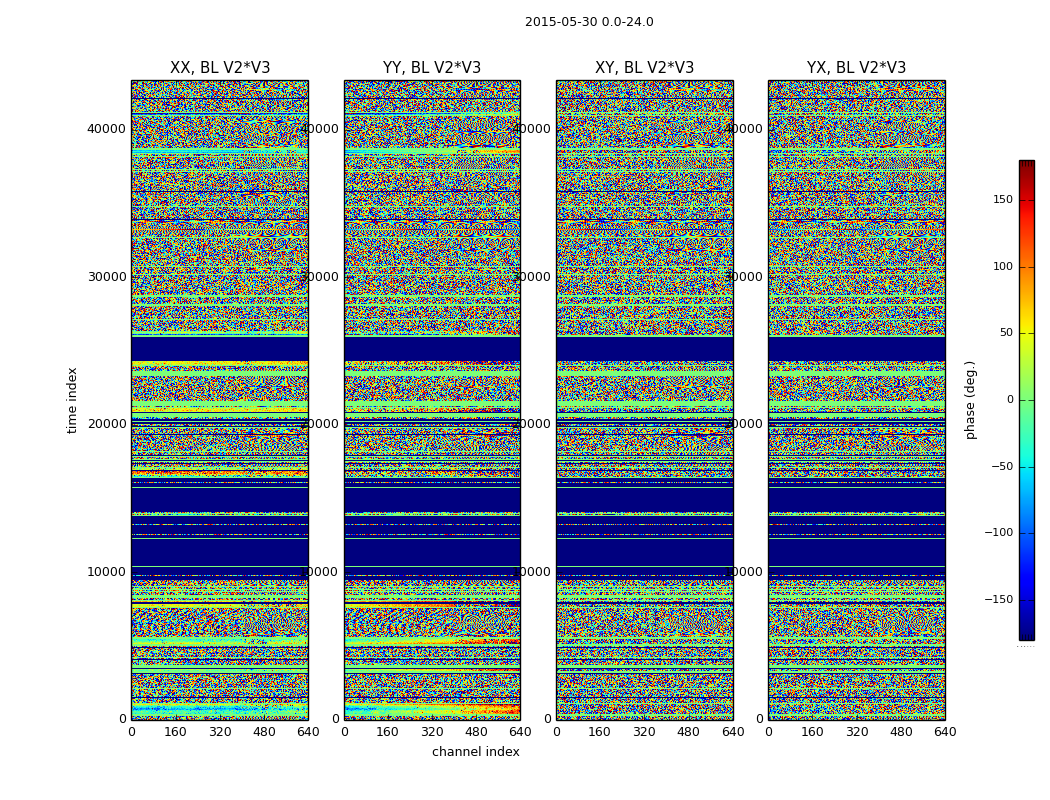Click the XX, BL V2*V3 panel title
The image size is (1050, 800).
(x=220, y=68)
